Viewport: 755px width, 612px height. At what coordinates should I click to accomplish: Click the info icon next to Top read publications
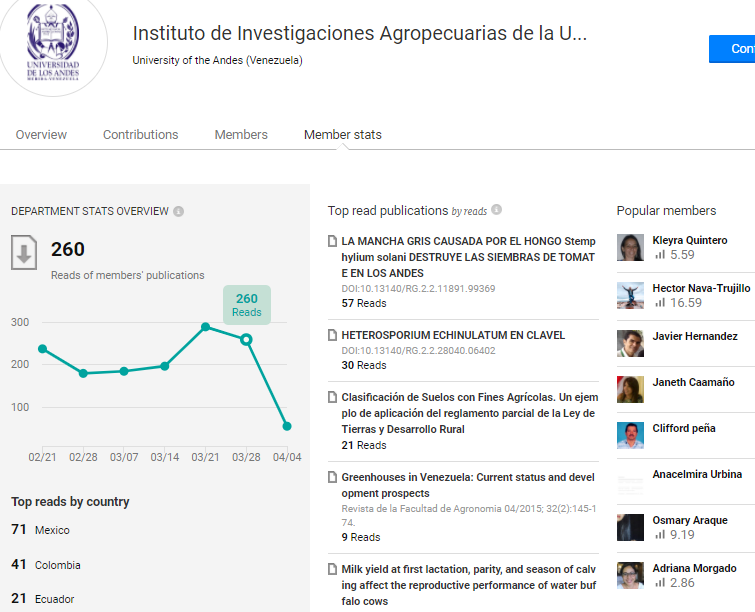click(x=496, y=209)
